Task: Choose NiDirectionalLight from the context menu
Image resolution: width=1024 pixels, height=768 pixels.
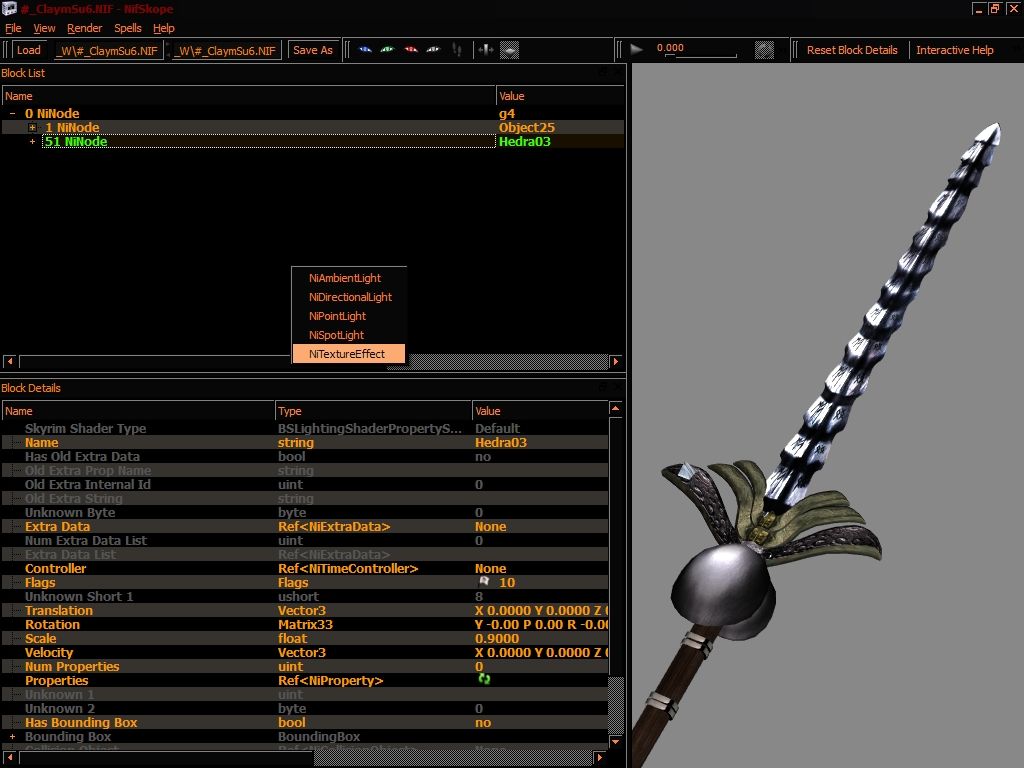Action: pos(349,296)
